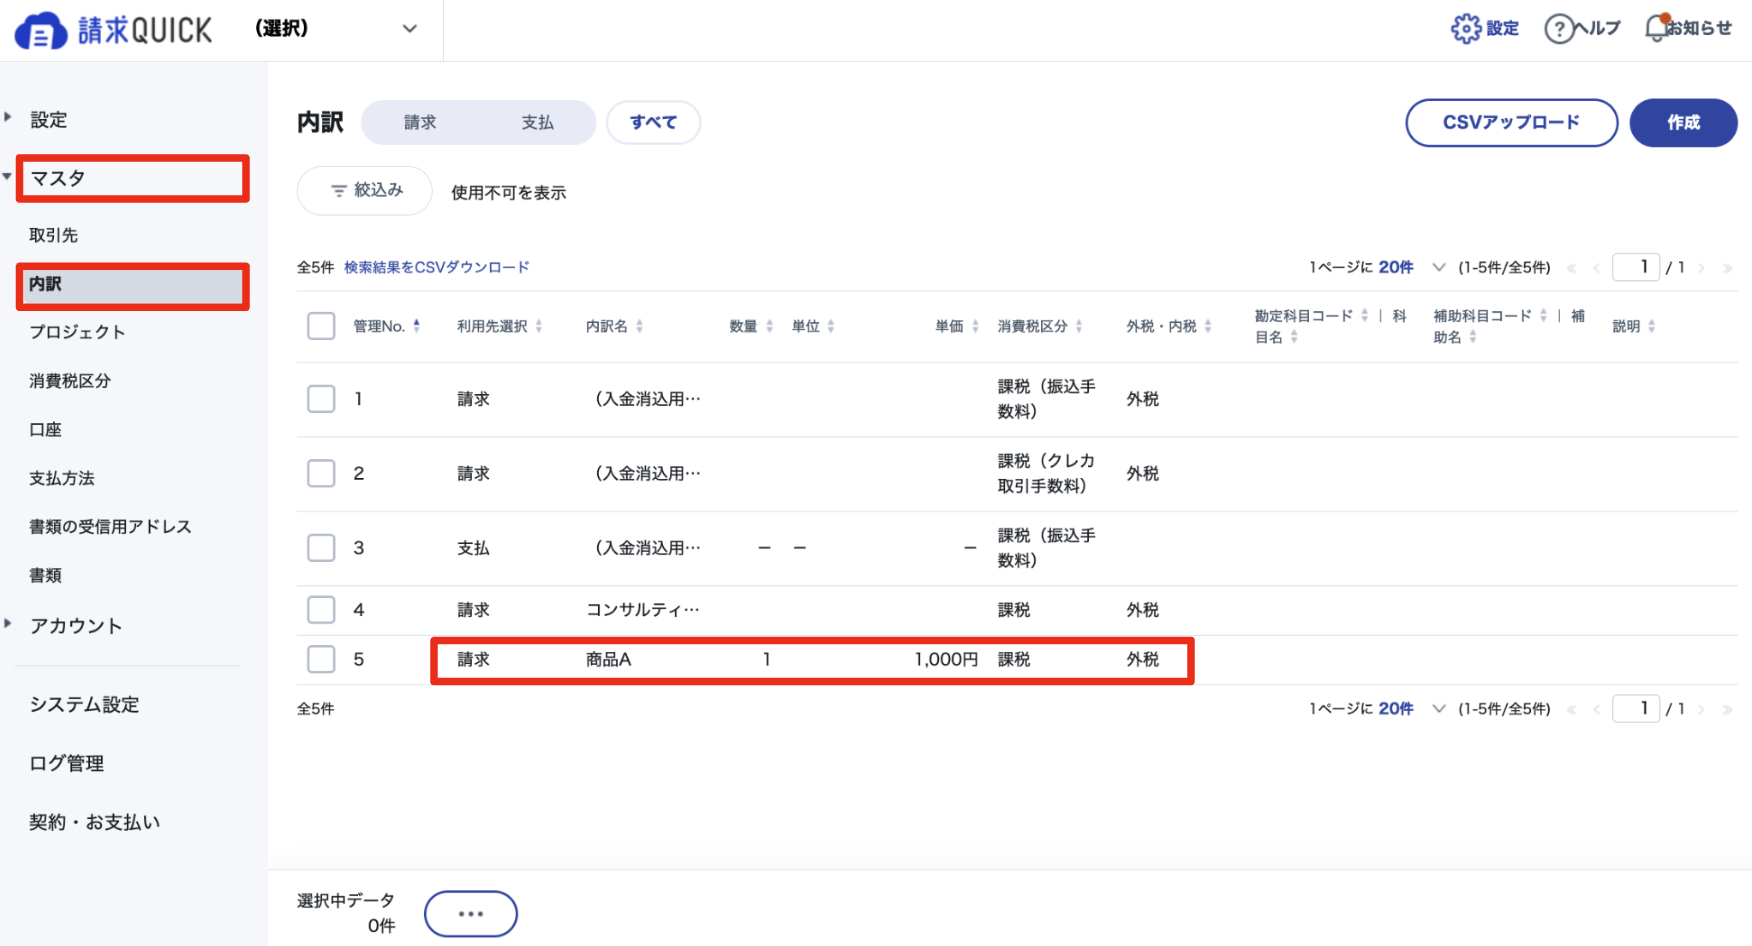Viewport: 1752px width, 946px height.
Task: Click the CSVアップロード button
Action: pyautogui.click(x=1511, y=122)
